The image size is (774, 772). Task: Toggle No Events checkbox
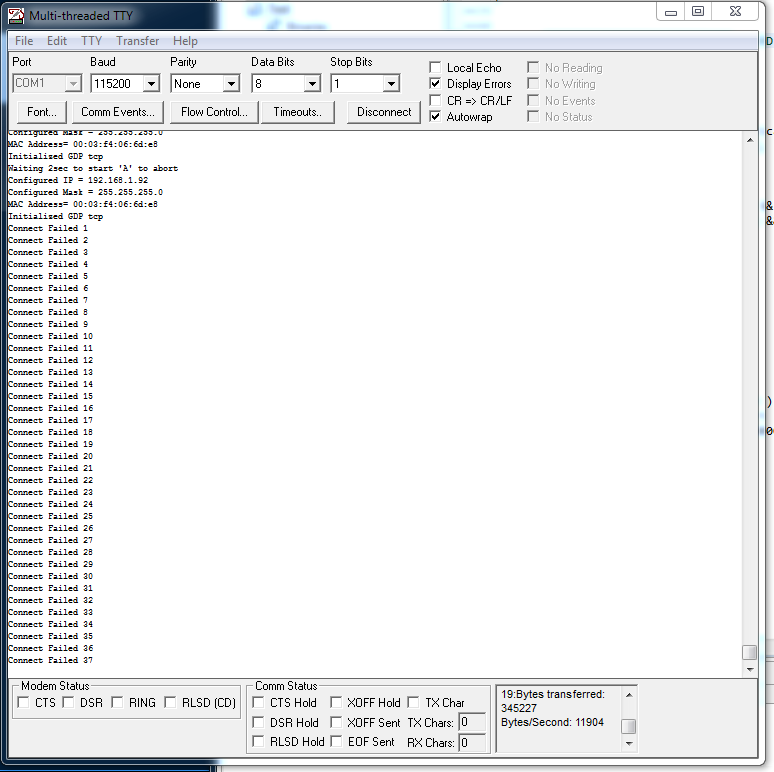coord(533,100)
